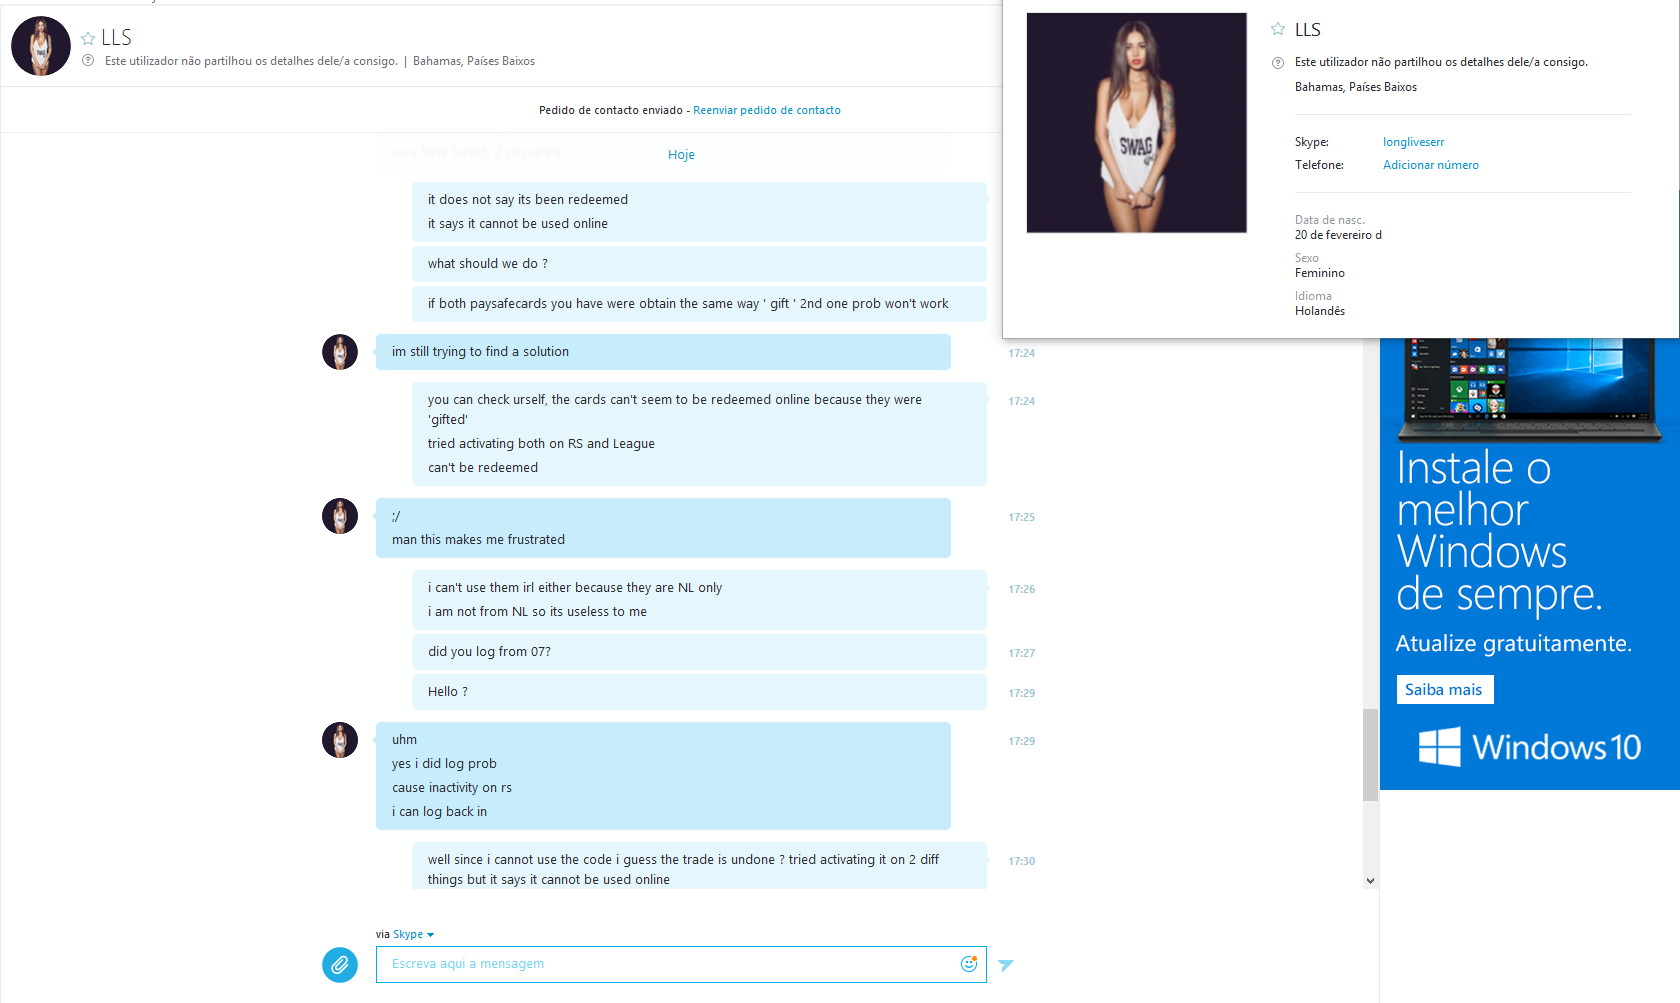Click the send message arrow icon
Image resolution: width=1680 pixels, height=1003 pixels.
coord(1006,965)
